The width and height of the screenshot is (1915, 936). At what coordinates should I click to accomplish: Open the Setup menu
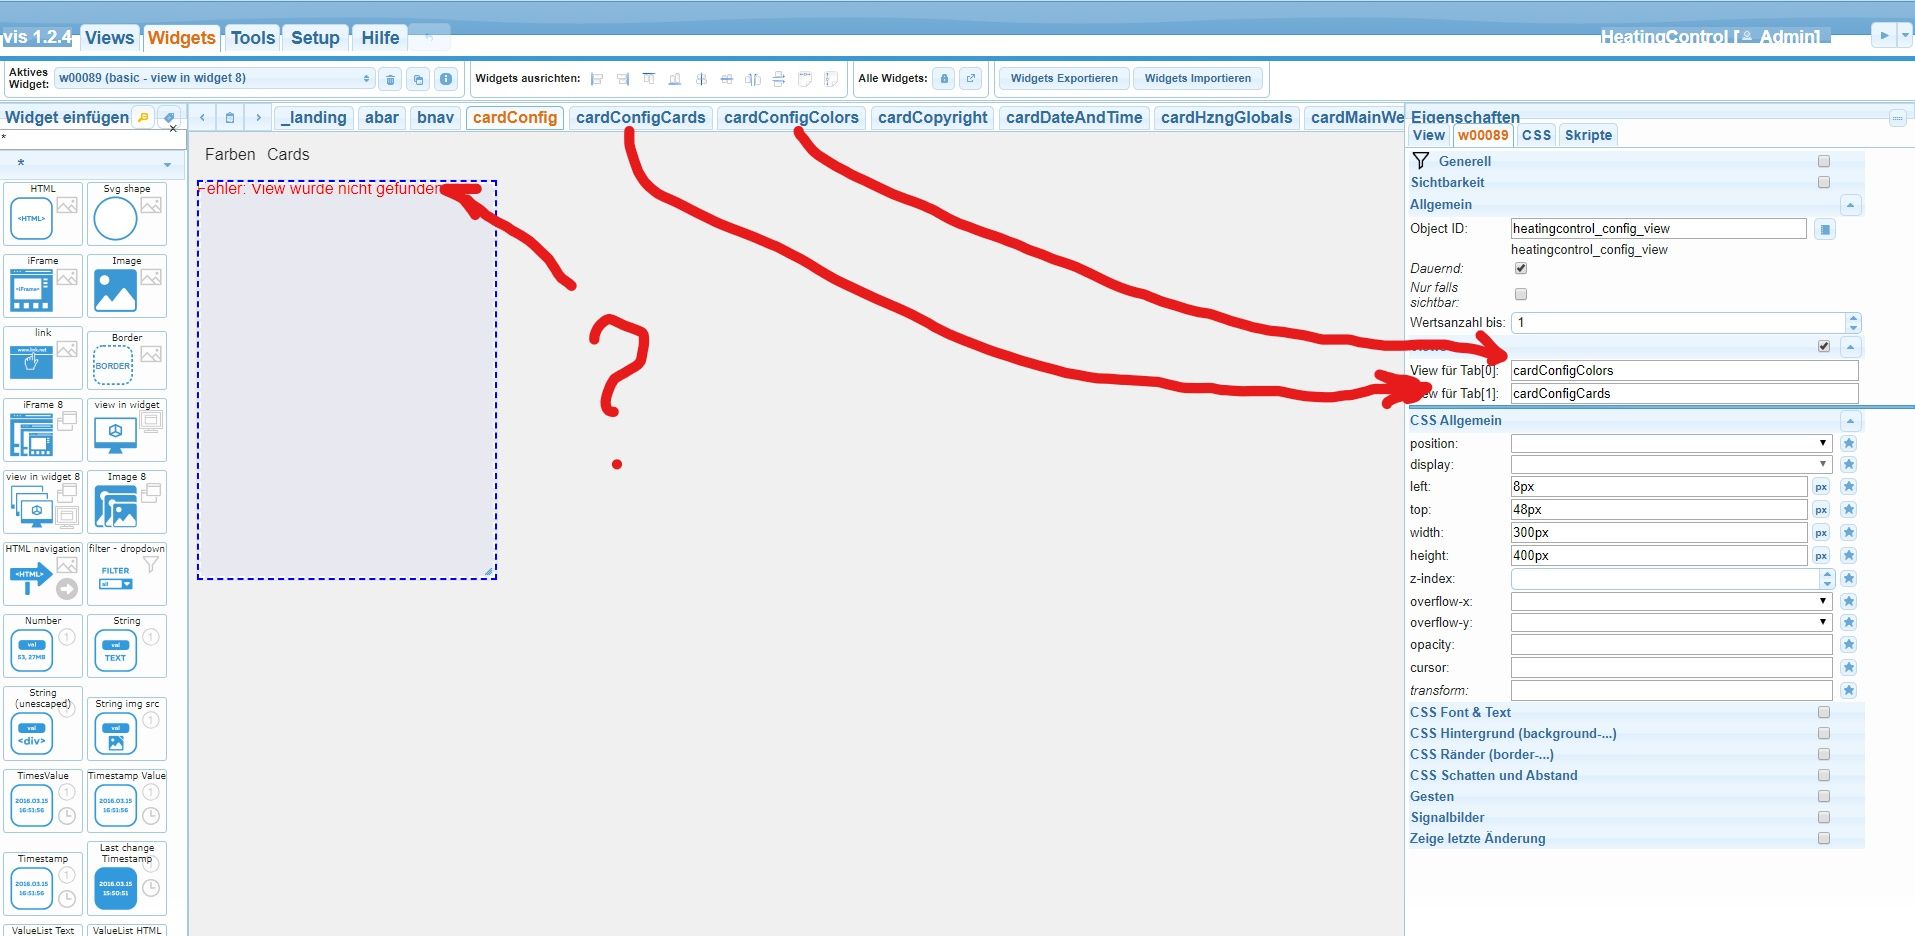coord(315,38)
